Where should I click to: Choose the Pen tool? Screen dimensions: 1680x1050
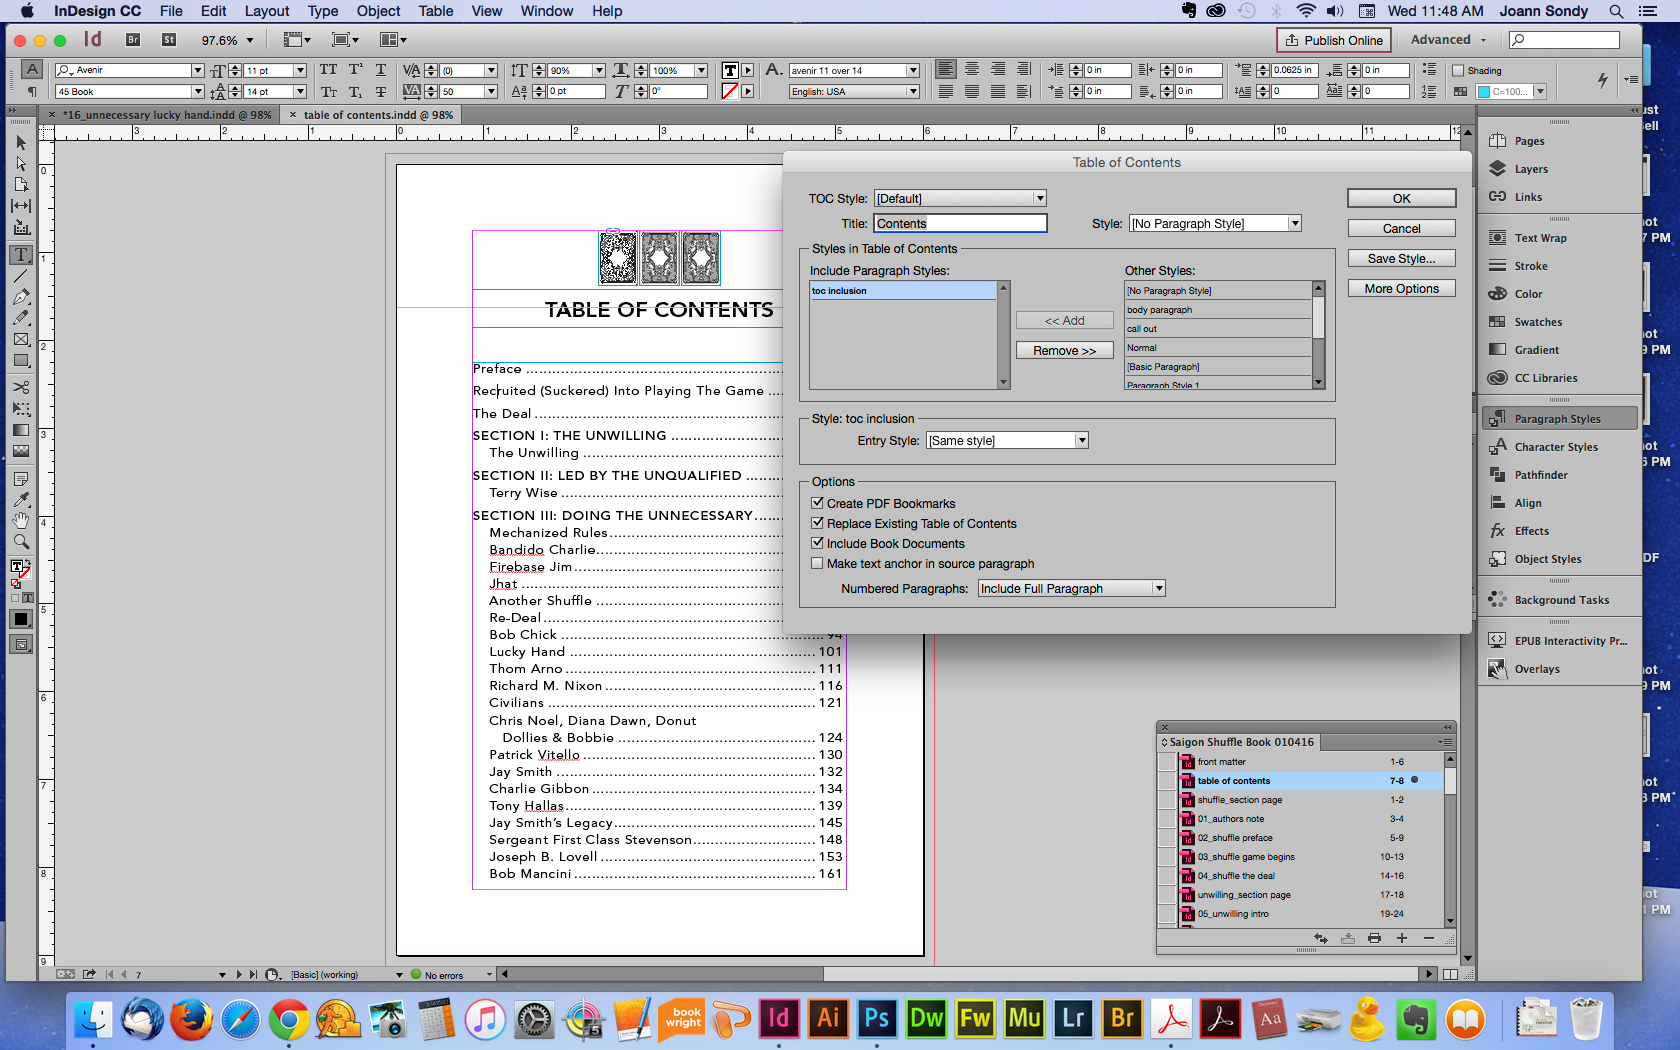coord(21,297)
